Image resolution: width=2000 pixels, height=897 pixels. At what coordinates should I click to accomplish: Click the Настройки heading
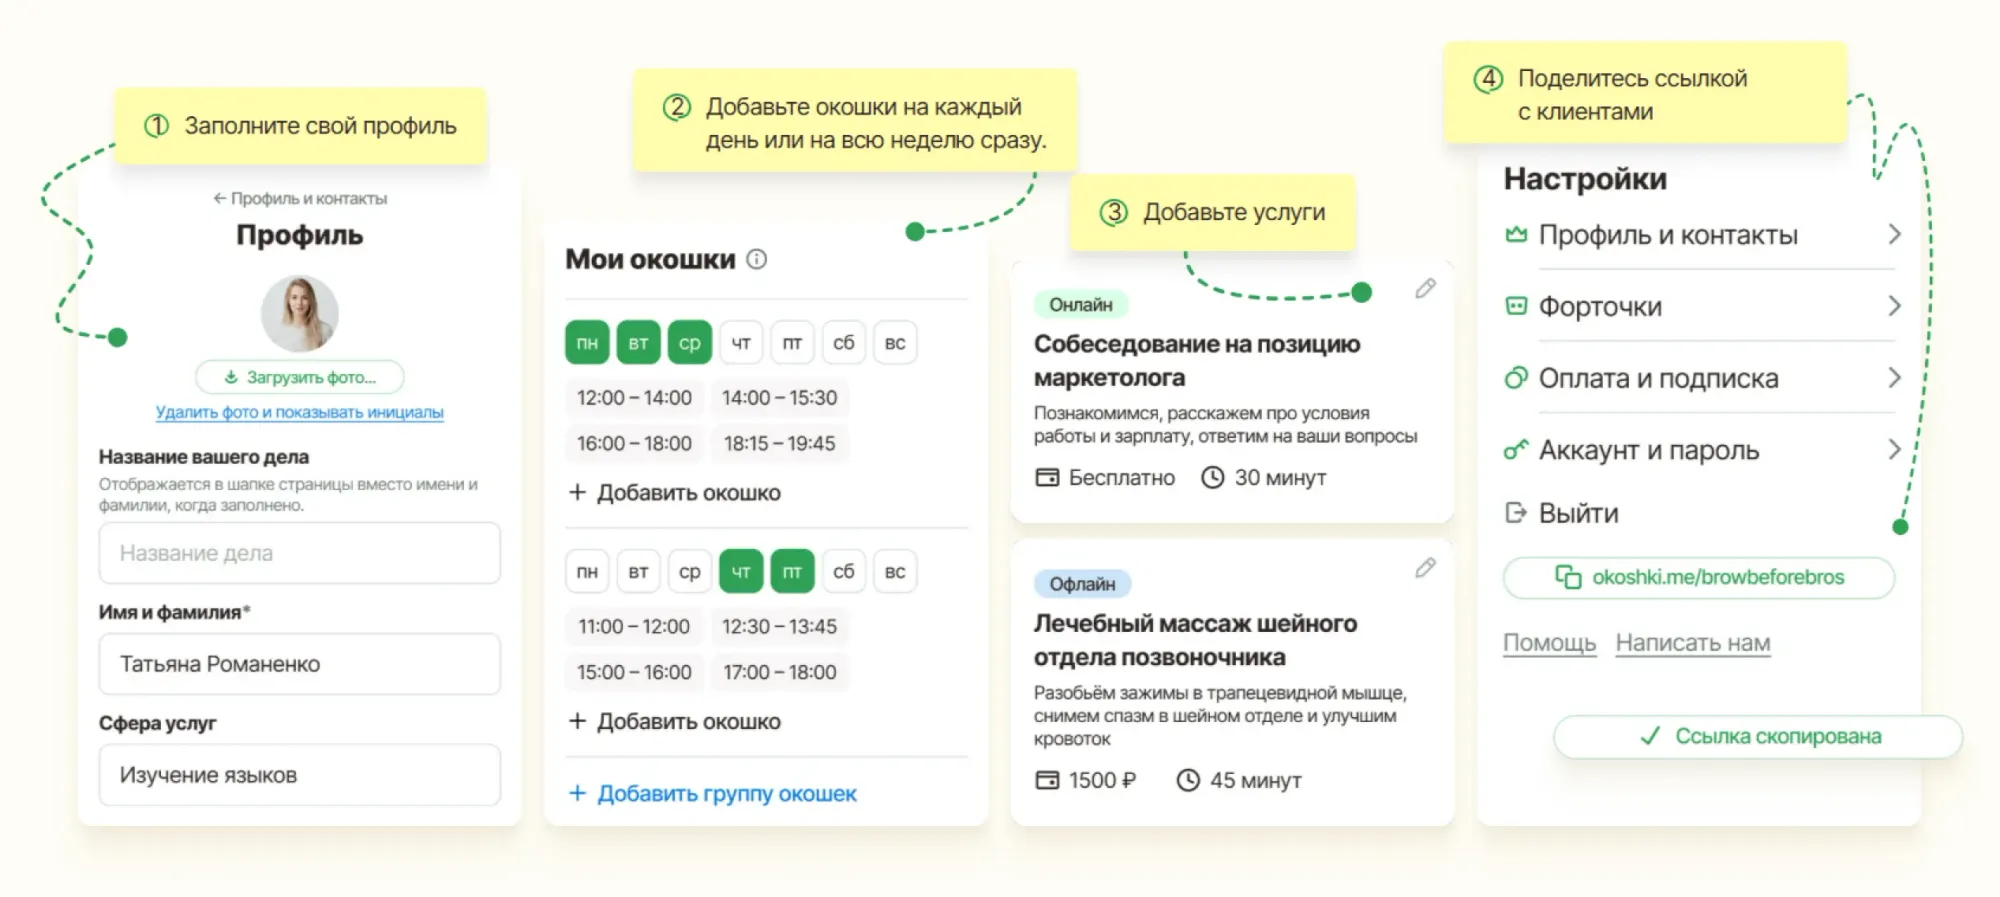tap(1585, 179)
